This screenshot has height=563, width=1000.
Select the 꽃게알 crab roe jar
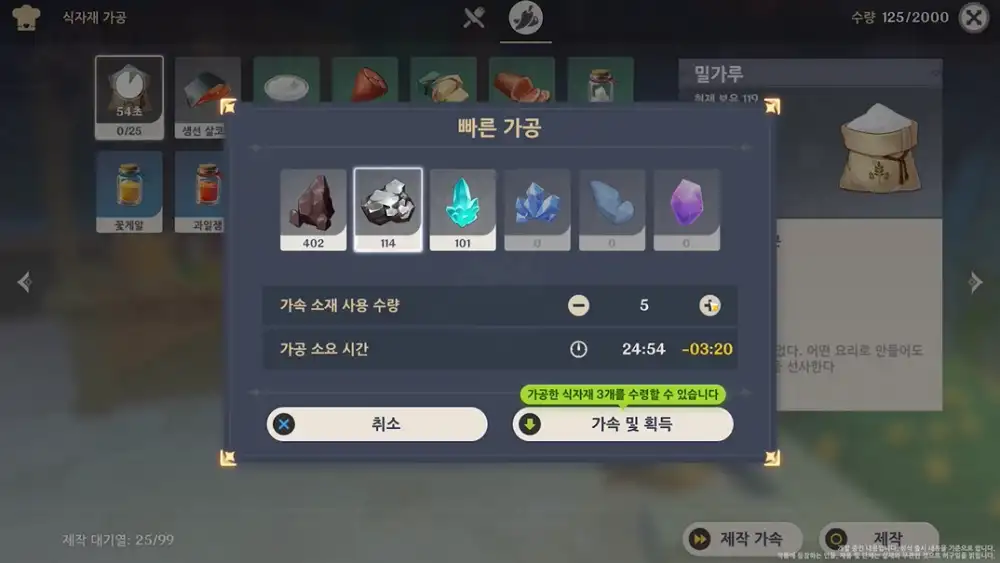(x=129, y=192)
